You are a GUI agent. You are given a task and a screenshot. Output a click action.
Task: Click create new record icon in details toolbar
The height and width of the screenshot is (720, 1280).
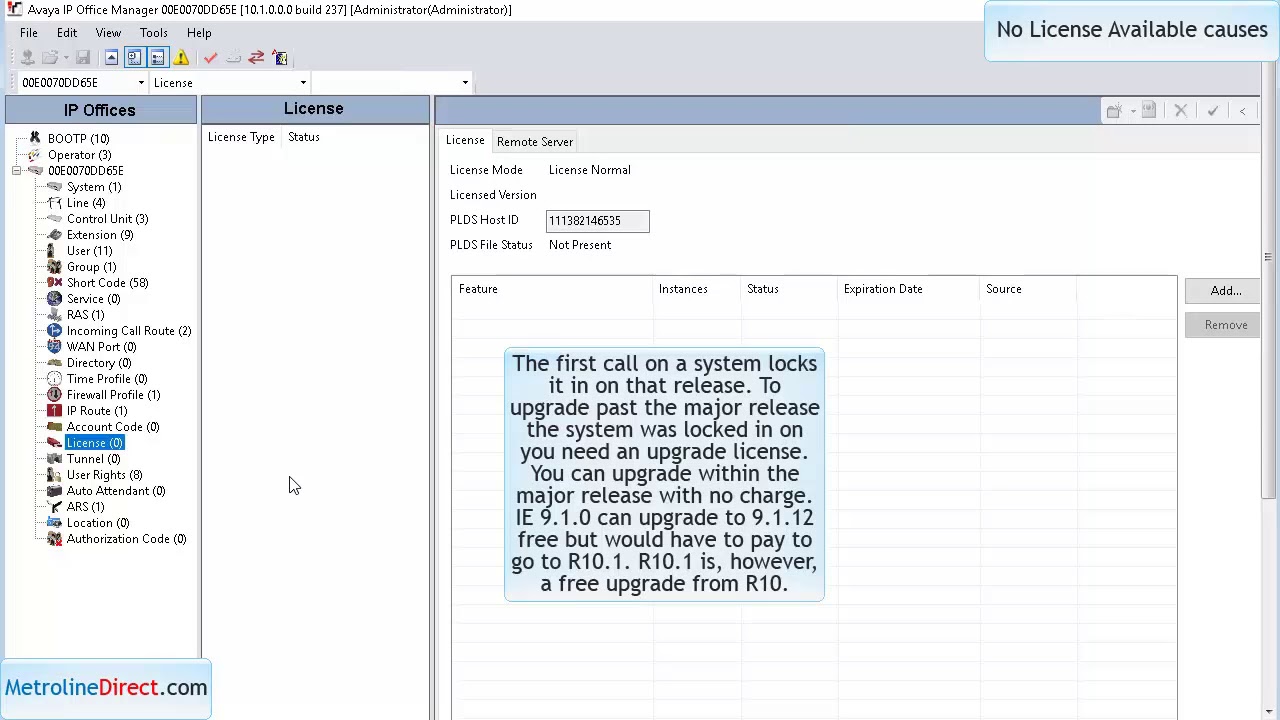[x=1113, y=111]
